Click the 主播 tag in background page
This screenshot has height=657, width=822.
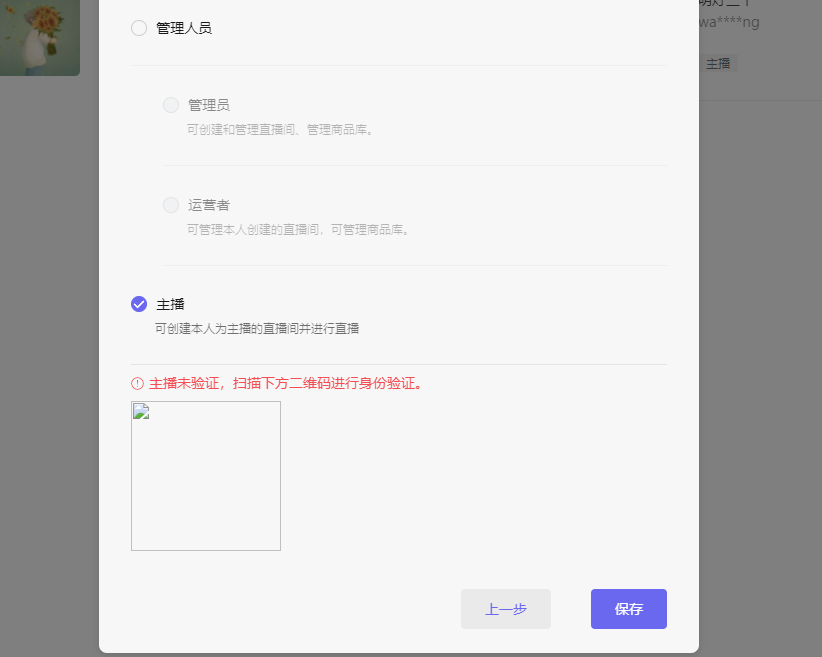pos(718,63)
